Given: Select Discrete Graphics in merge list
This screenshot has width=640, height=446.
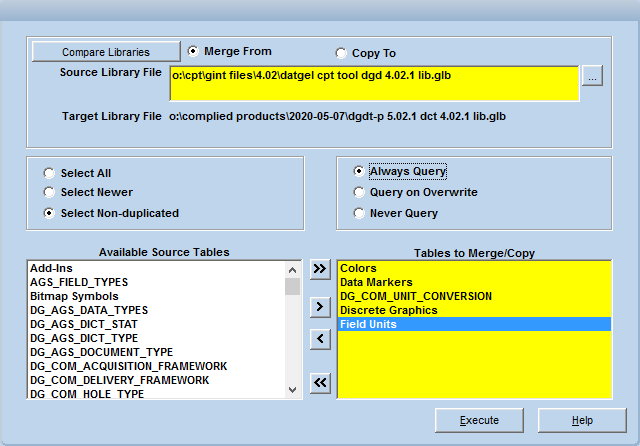Looking at the screenshot, I should (x=389, y=310).
